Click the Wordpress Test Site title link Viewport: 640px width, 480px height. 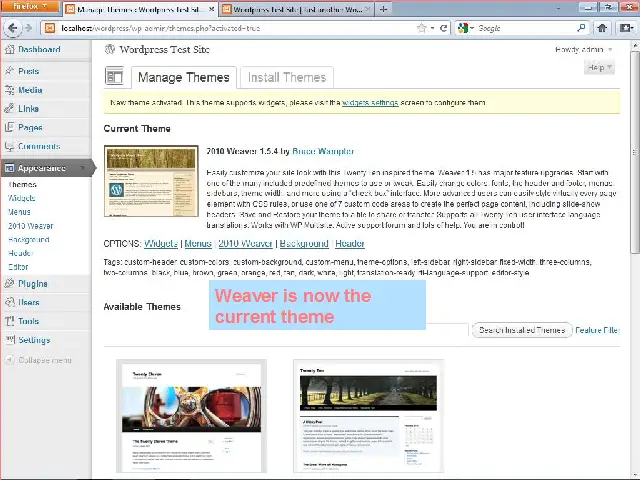coord(164,50)
